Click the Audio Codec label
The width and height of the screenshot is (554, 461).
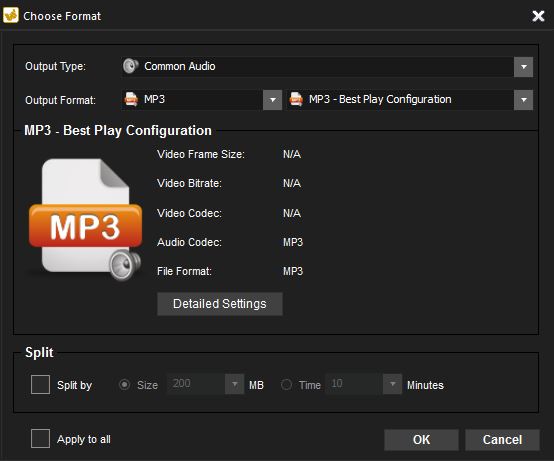pos(189,242)
